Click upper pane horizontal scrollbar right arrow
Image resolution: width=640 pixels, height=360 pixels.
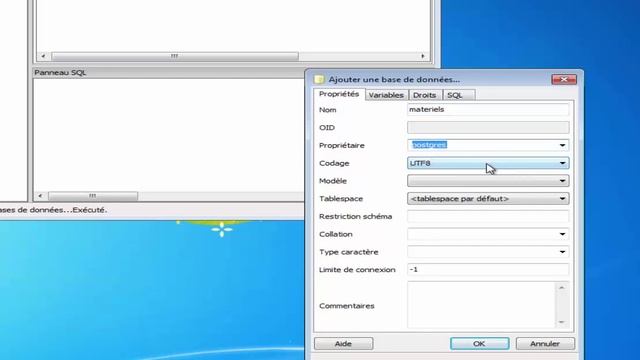coord(423,56)
